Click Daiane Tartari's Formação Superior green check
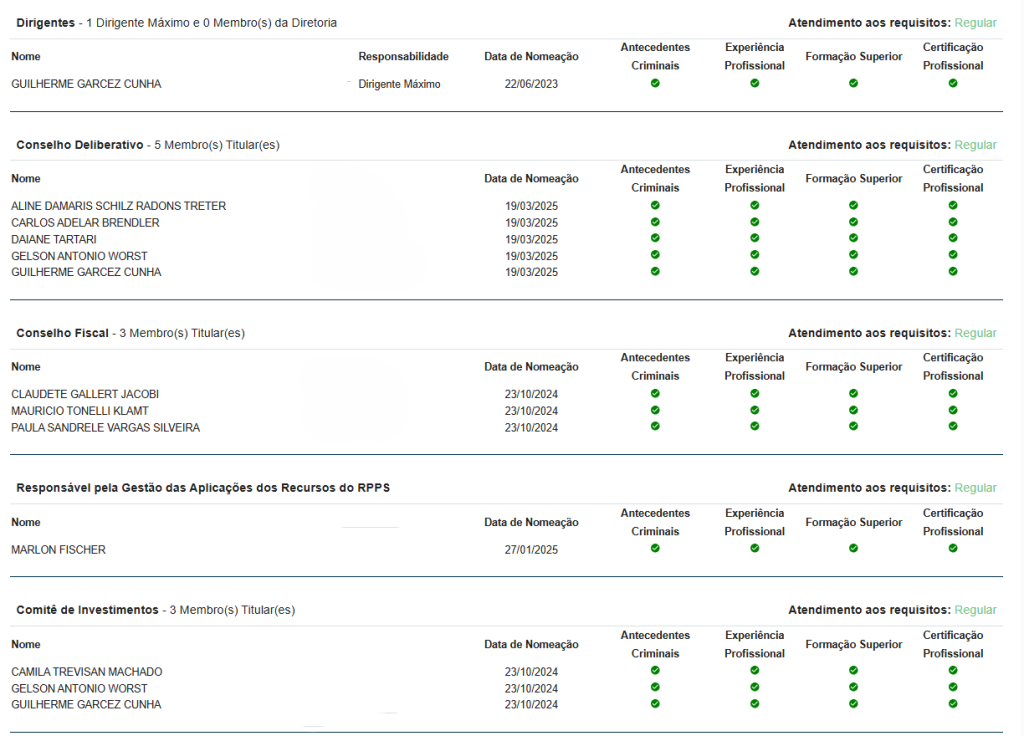Screen dimensions: 1024x736 [x=853, y=238]
